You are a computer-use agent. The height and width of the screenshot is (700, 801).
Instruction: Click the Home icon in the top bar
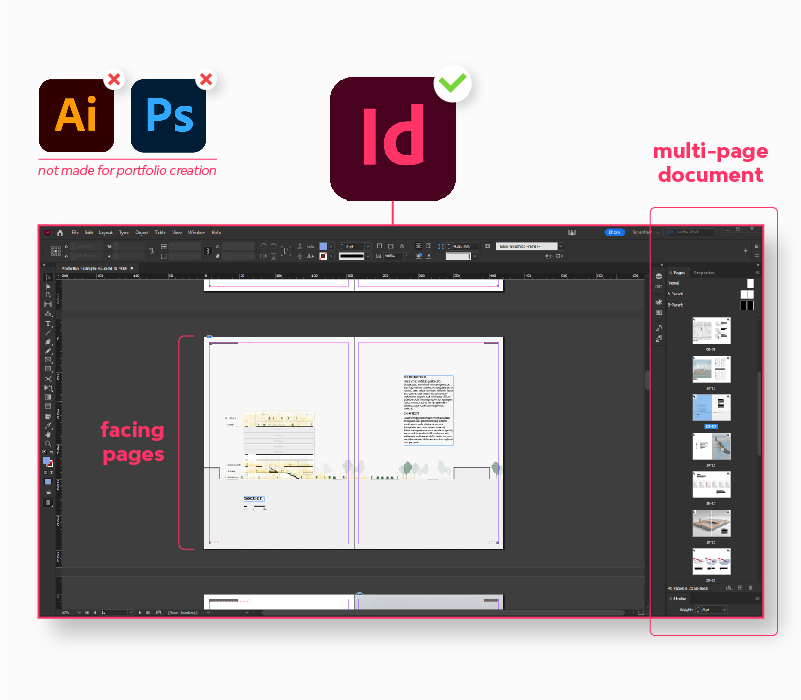coord(59,232)
